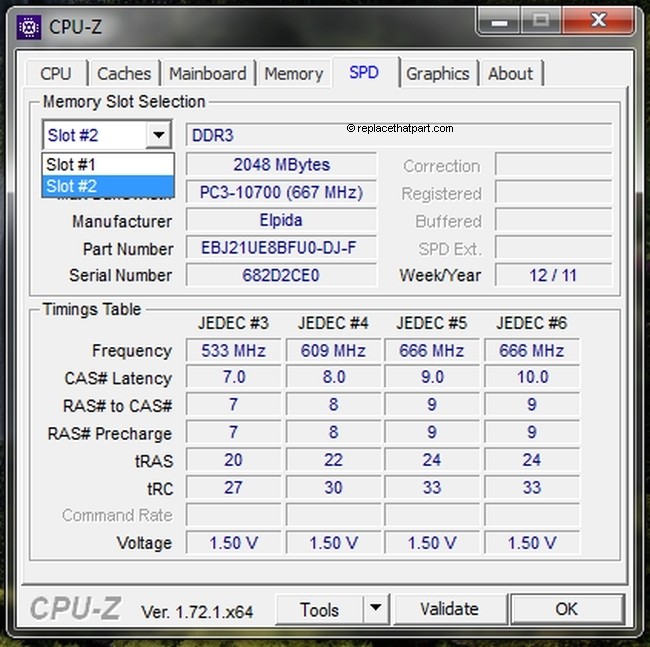
Task: Click the Elpida manufacturer value
Action: pos(281,220)
